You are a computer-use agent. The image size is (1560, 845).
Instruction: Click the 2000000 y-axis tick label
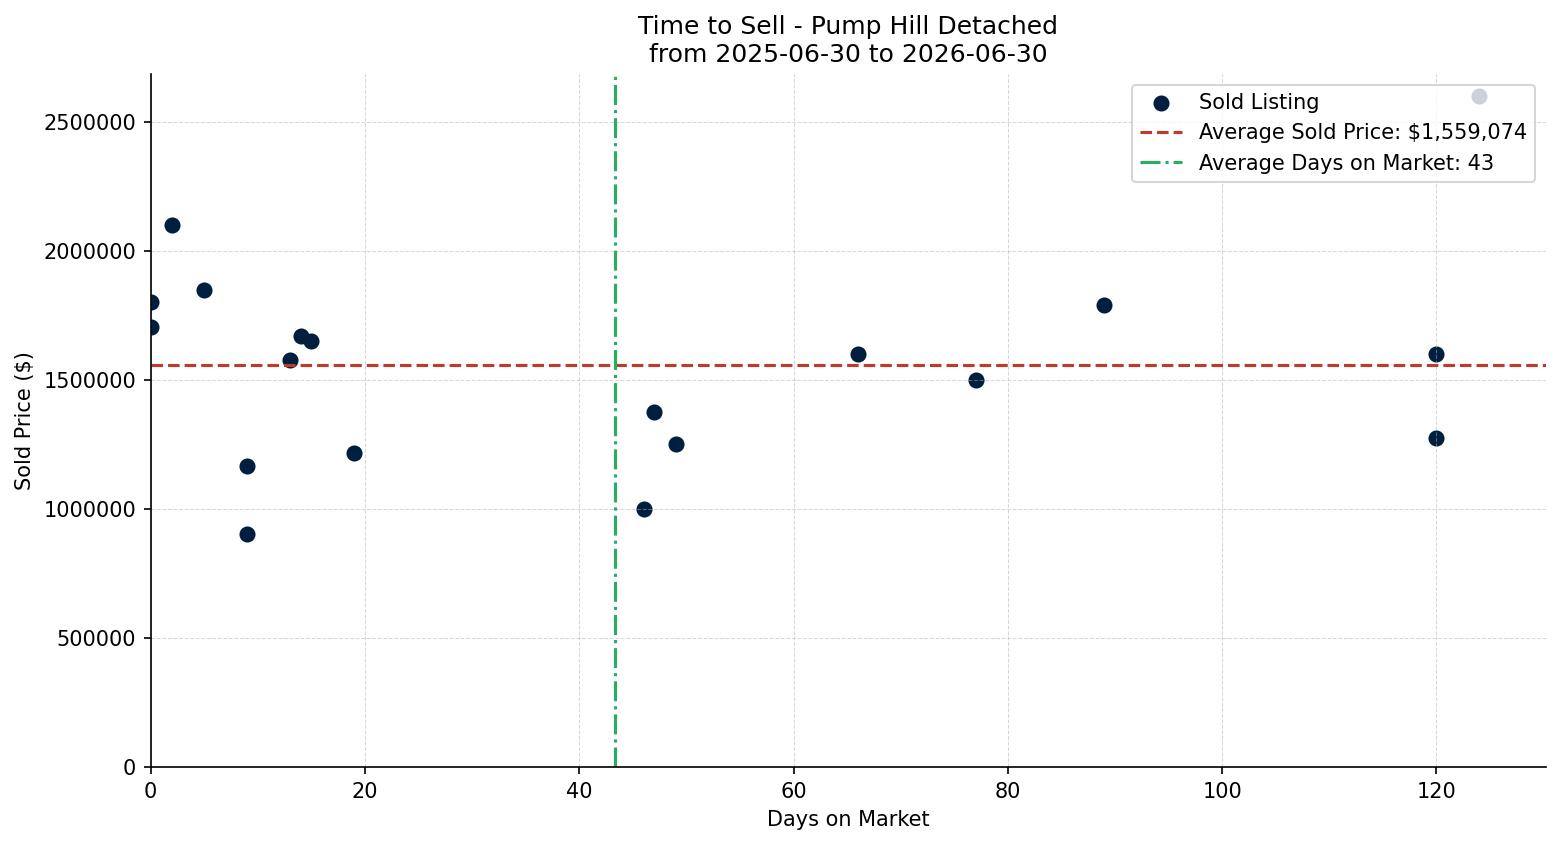(90, 252)
